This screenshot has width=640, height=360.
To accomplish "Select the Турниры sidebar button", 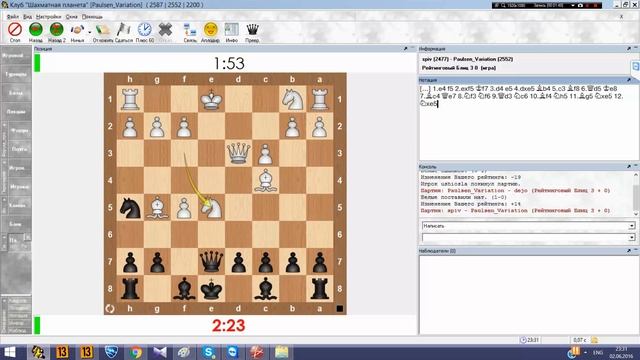I will pos(16,74).
